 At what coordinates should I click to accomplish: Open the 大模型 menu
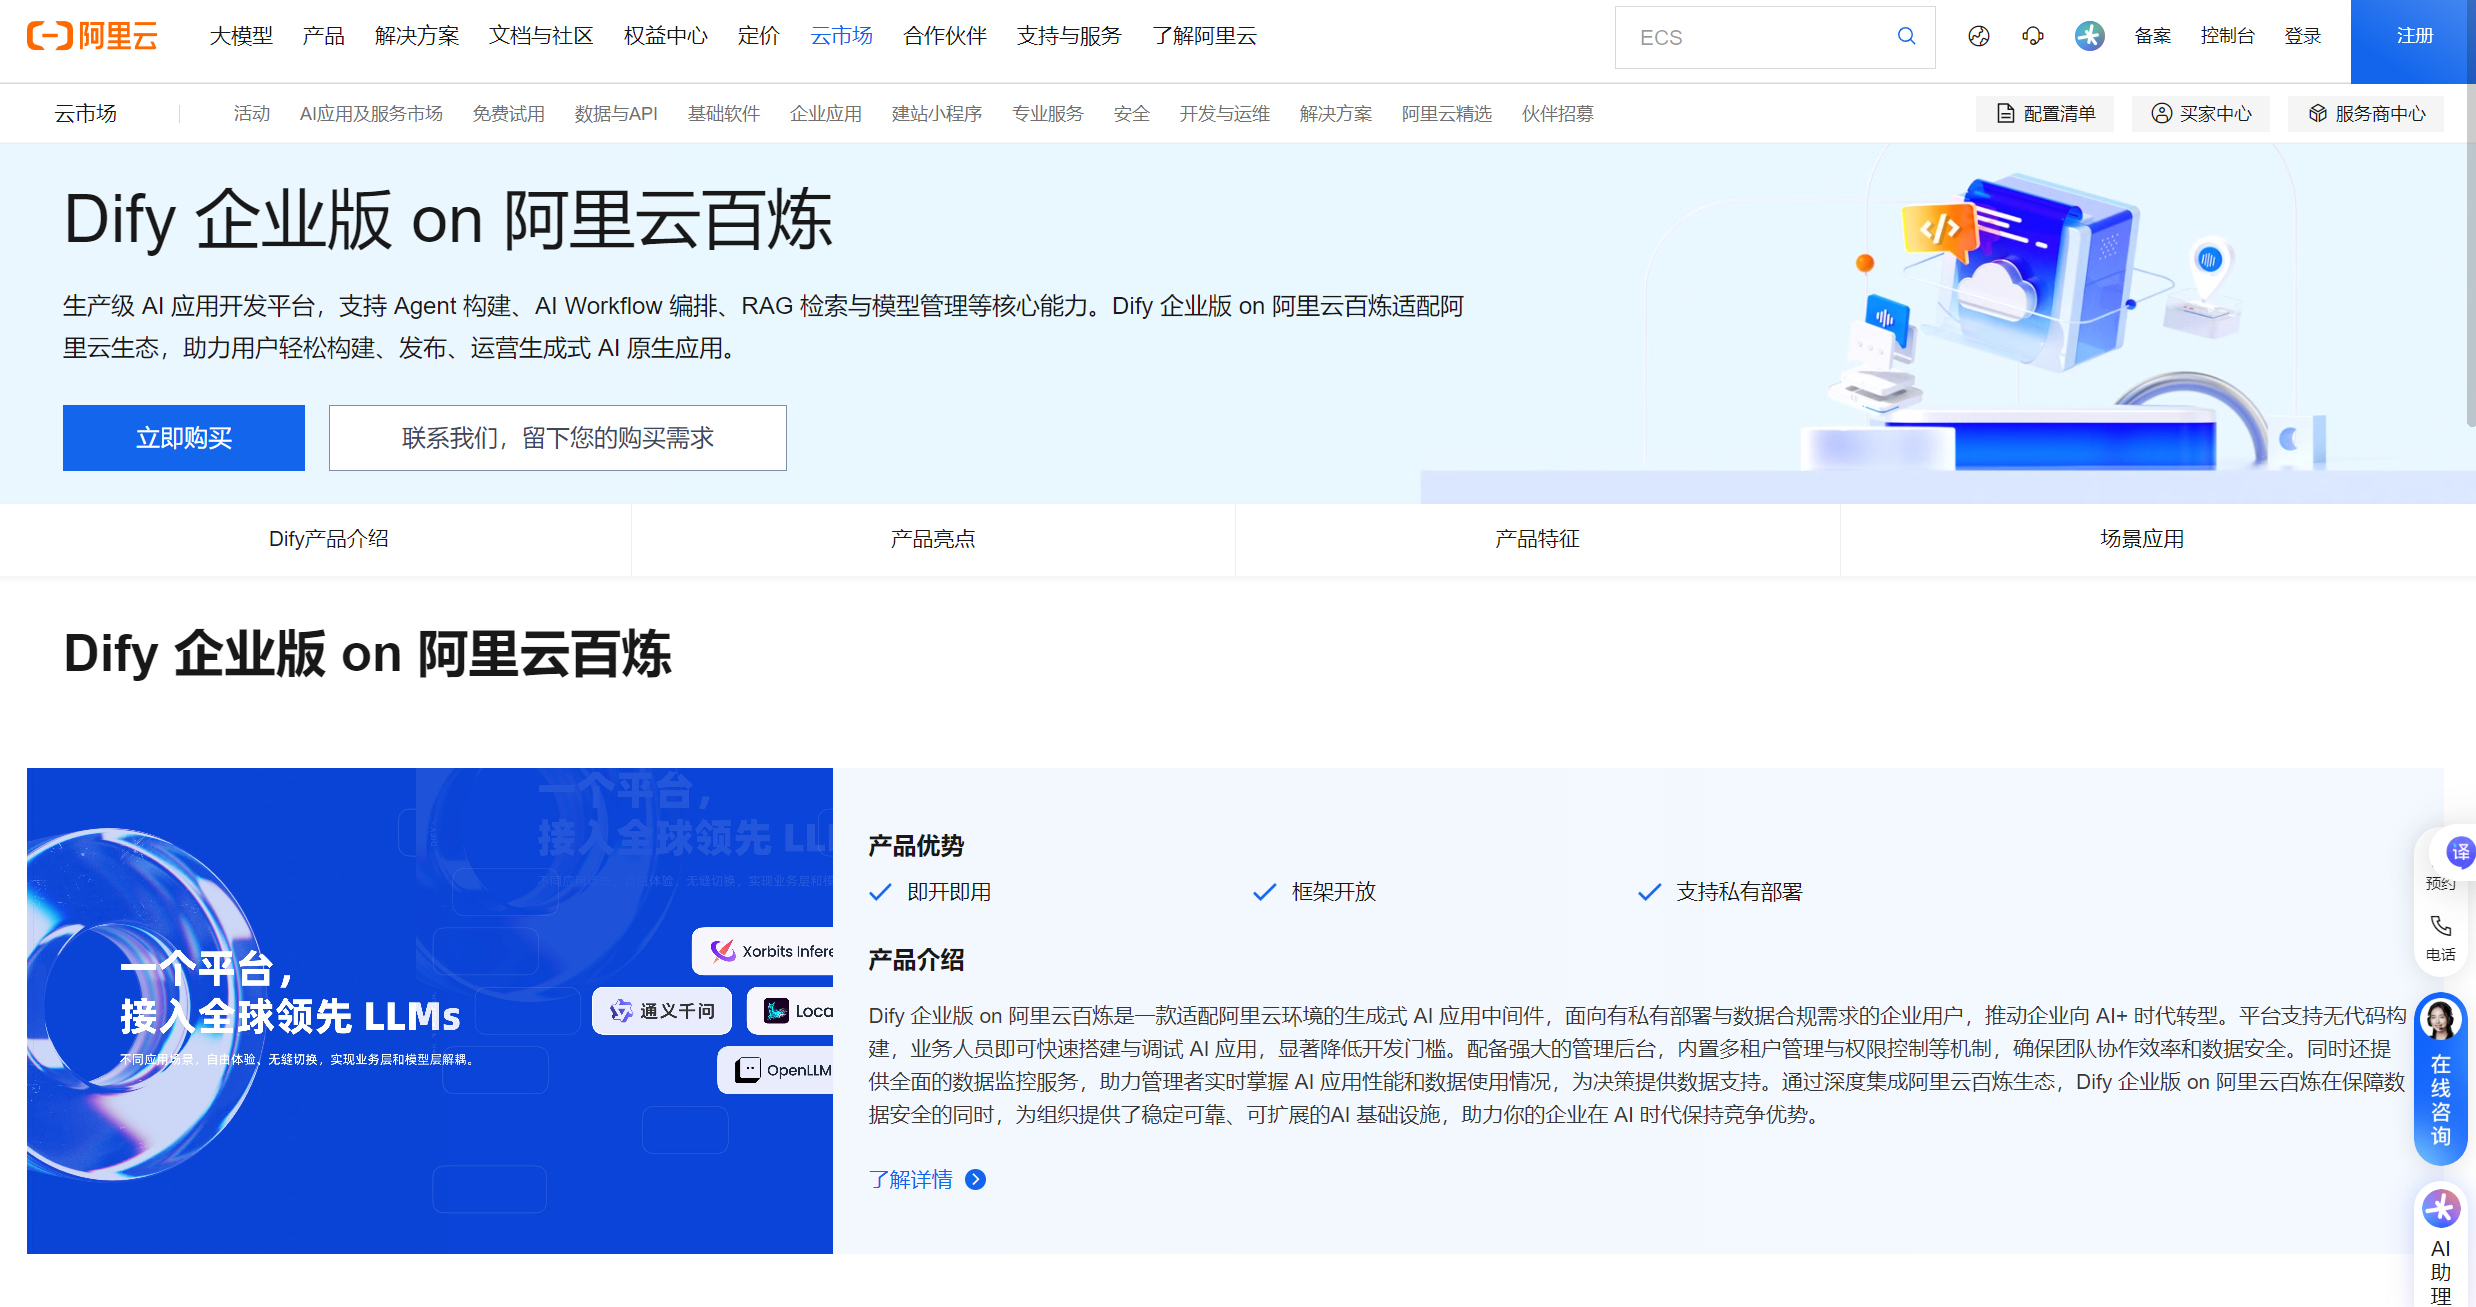[241, 36]
